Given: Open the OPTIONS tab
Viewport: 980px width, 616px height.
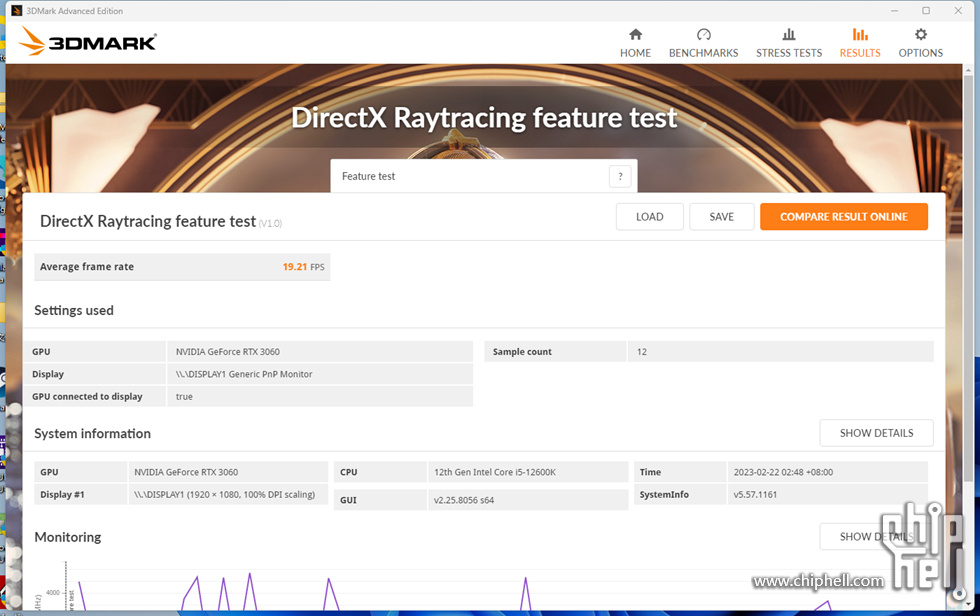Looking at the screenshot, I should (920, 43).
